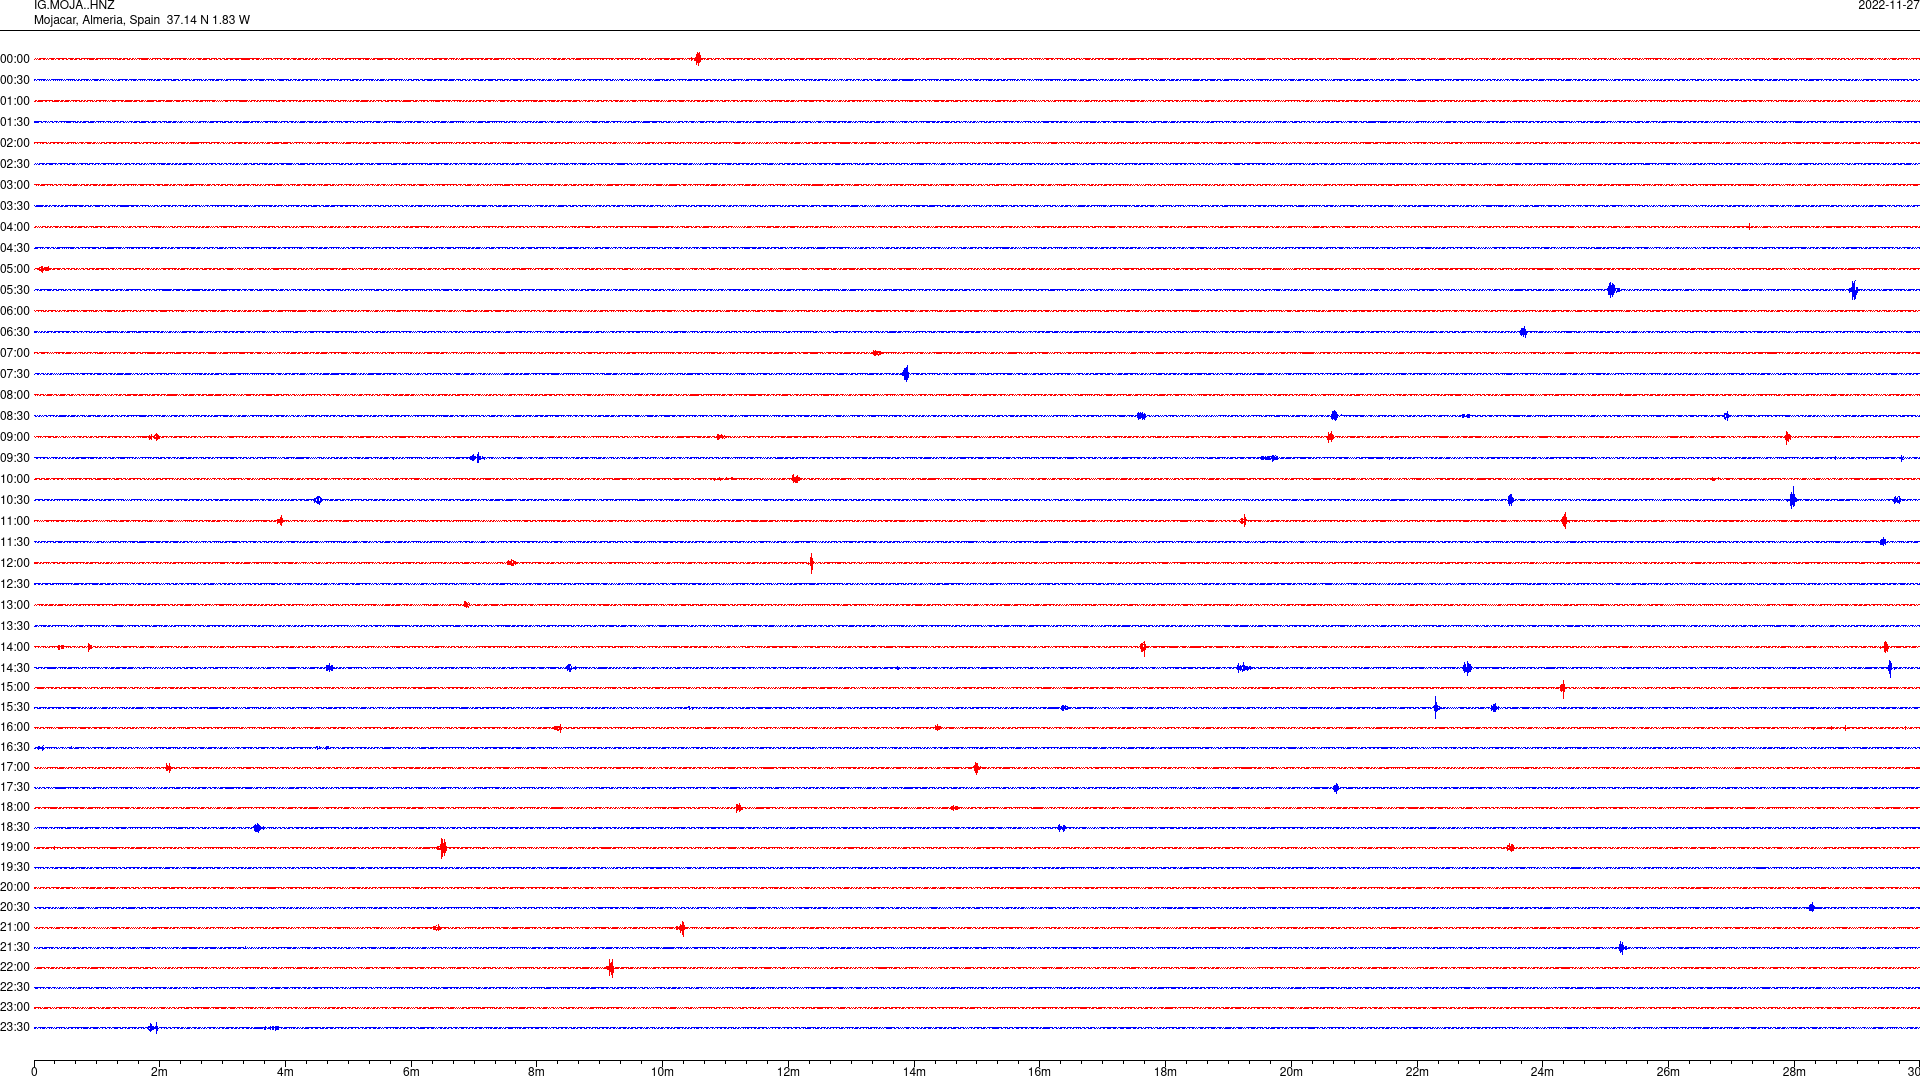Click the red seismic spike on the 22:00 trace
1920x1080 pixels.
[611, 967]
